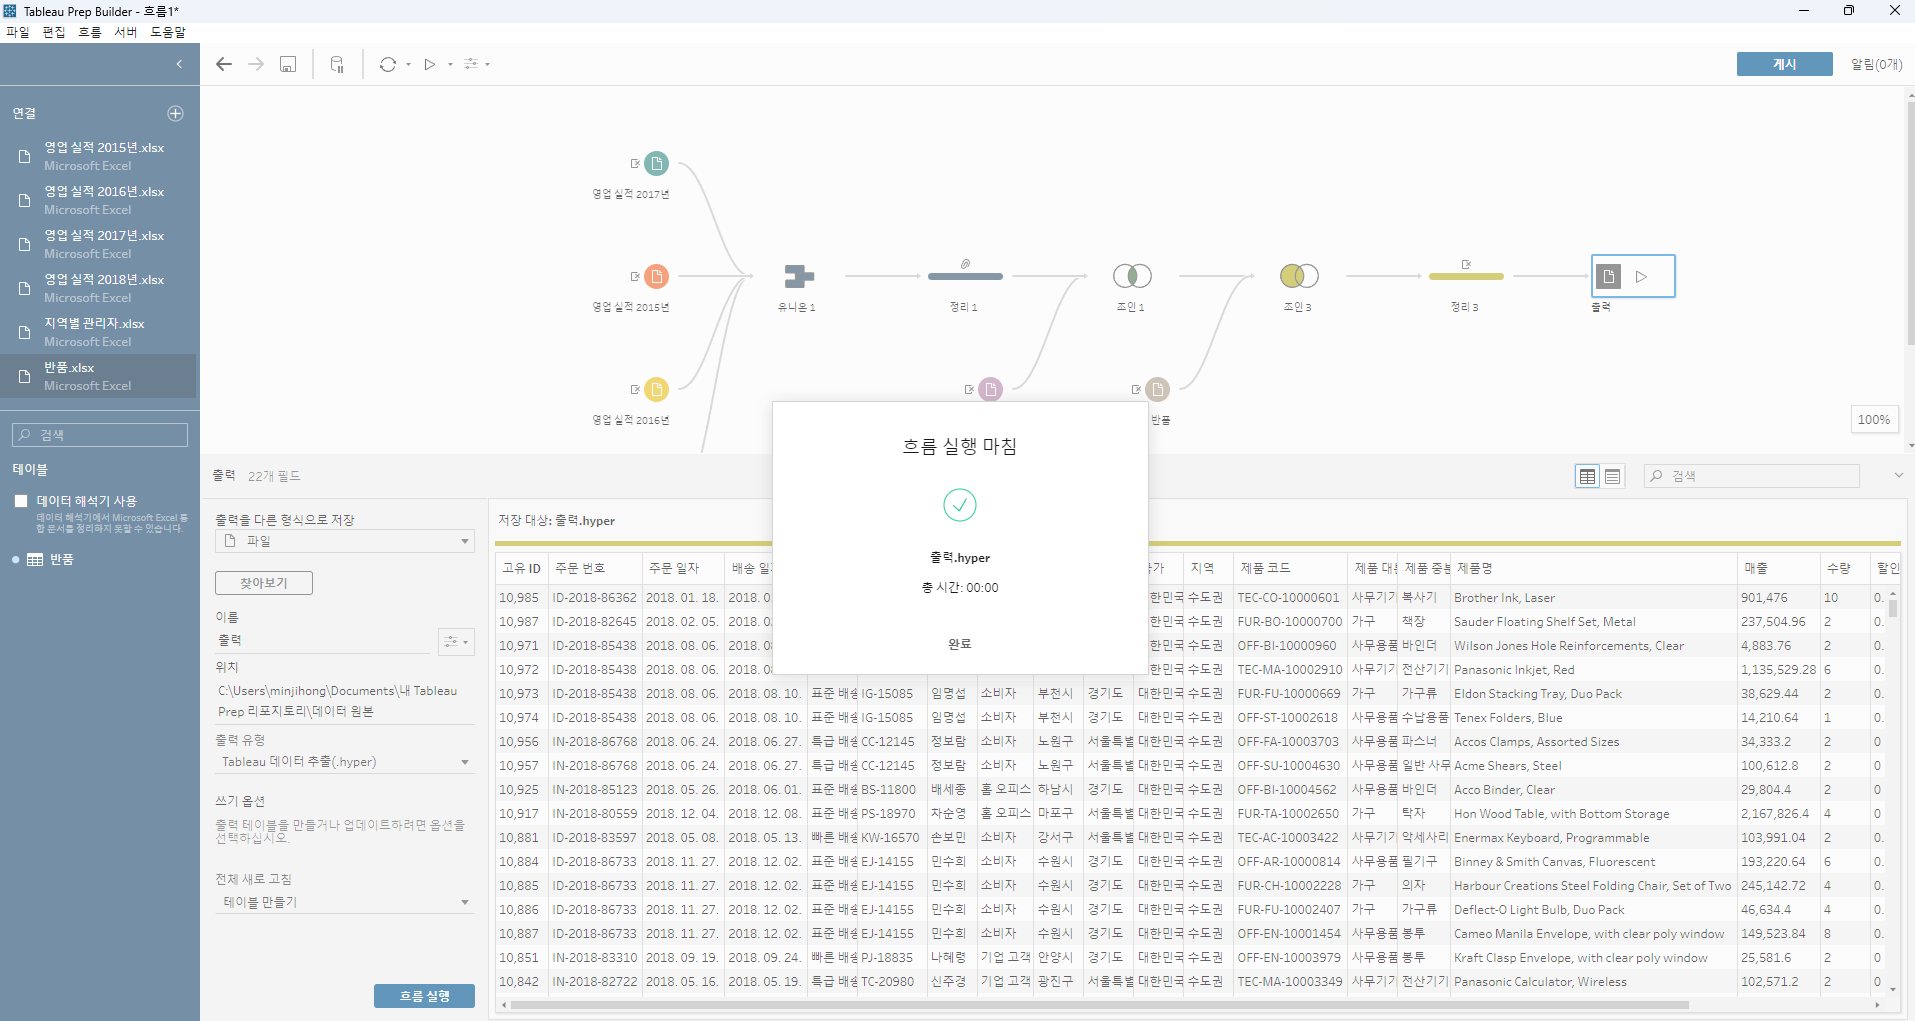The image size is (1915, 1021).
Task: Click the run flow play icon
Action: pos(430,64)
